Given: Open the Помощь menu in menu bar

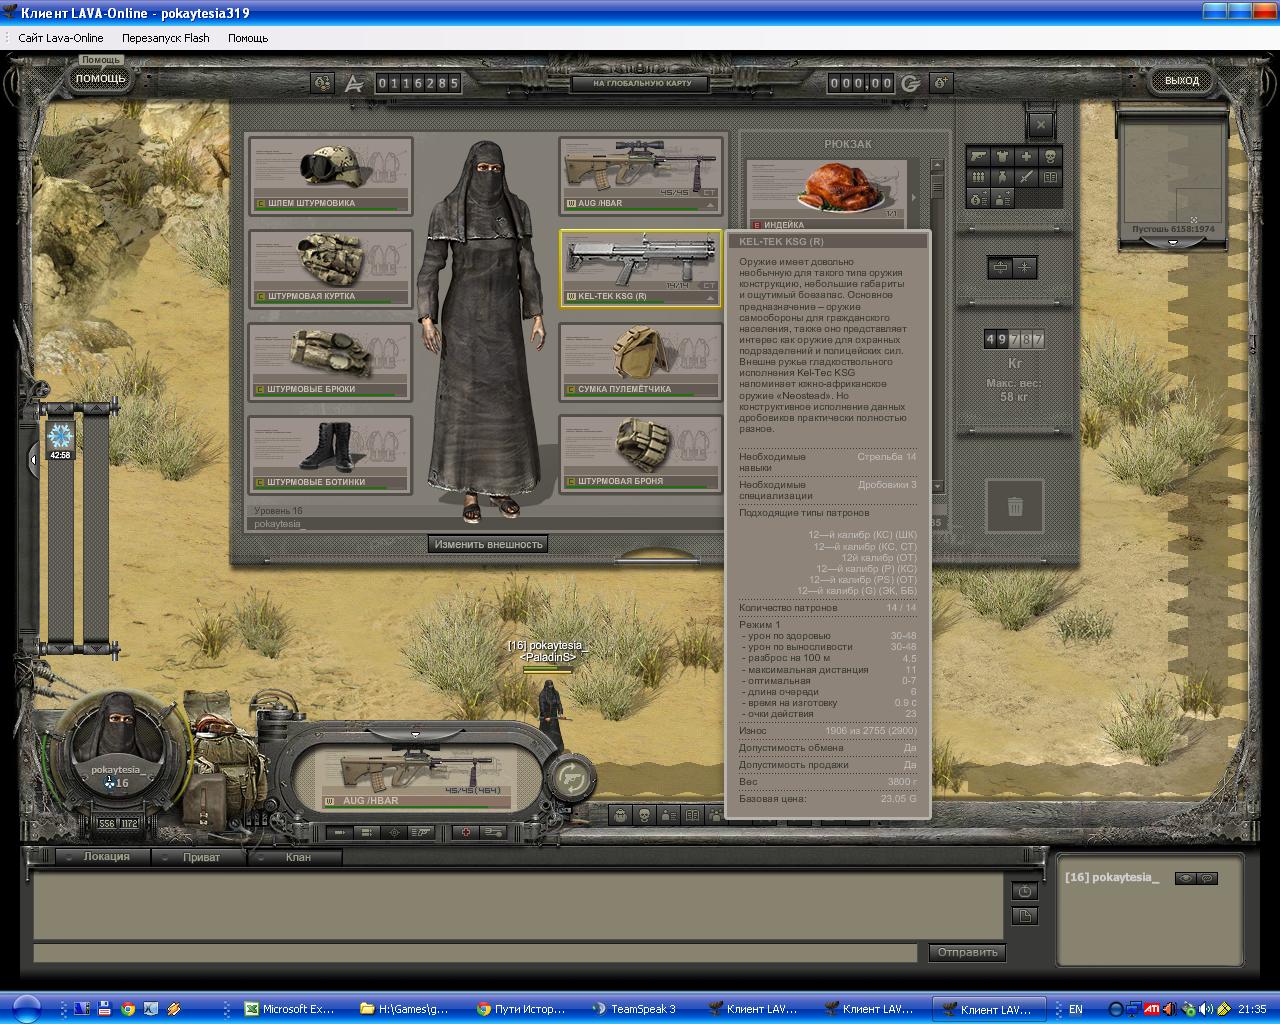Looking at the screenshot, I should pos(248,38).
